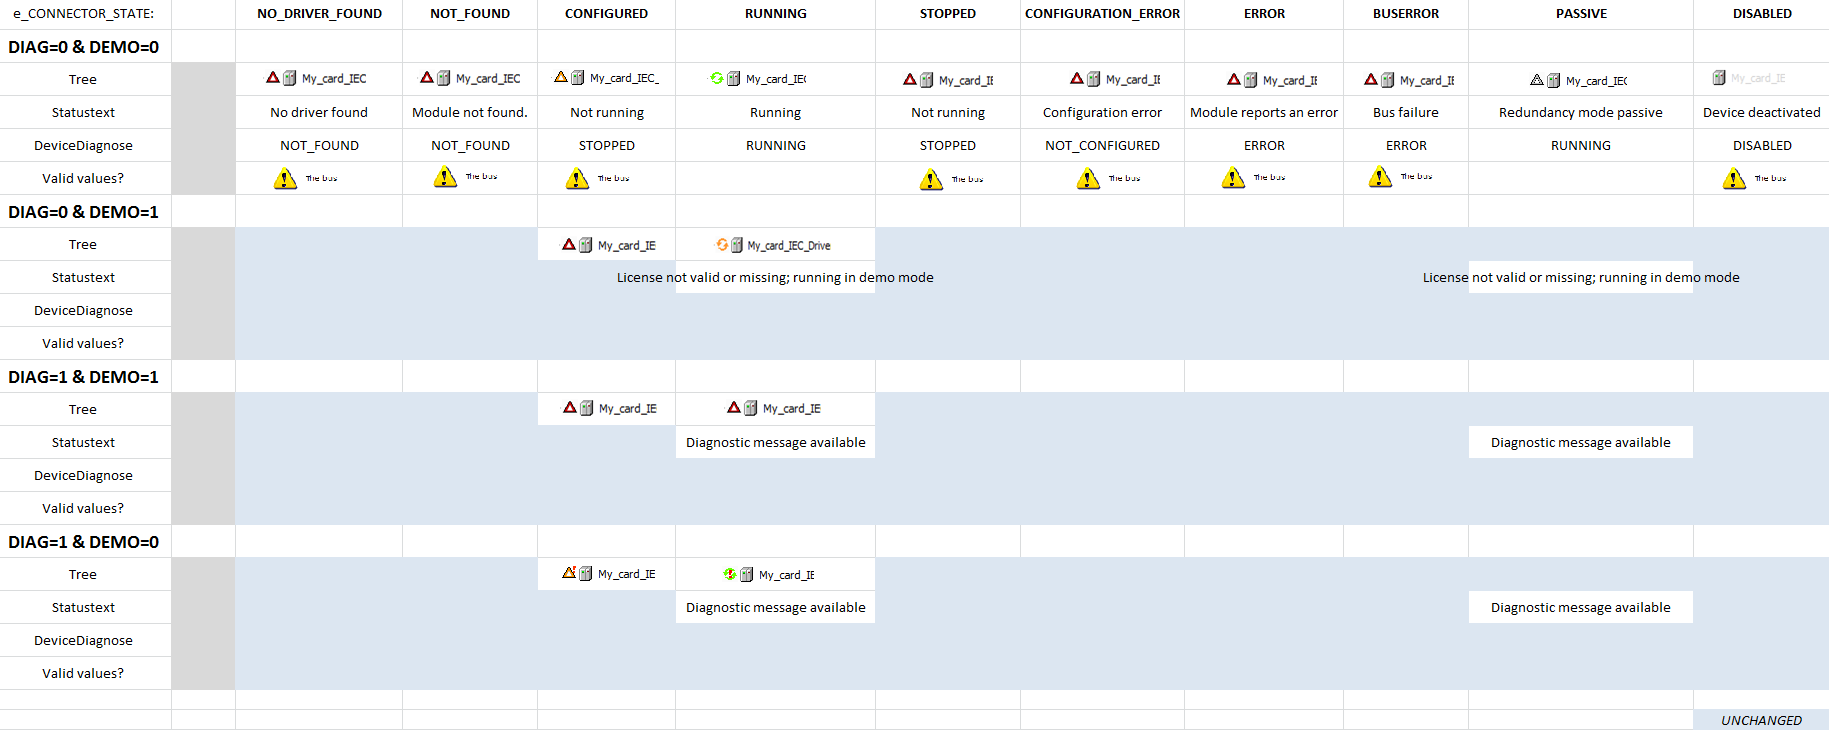This screenshot has width=1829, height=730.
Task: Click the green diagnostic icon in the DIAG=1 & DEMO=0 RUNNING cell
Action: pyautogui.click(x=729, y=574)
